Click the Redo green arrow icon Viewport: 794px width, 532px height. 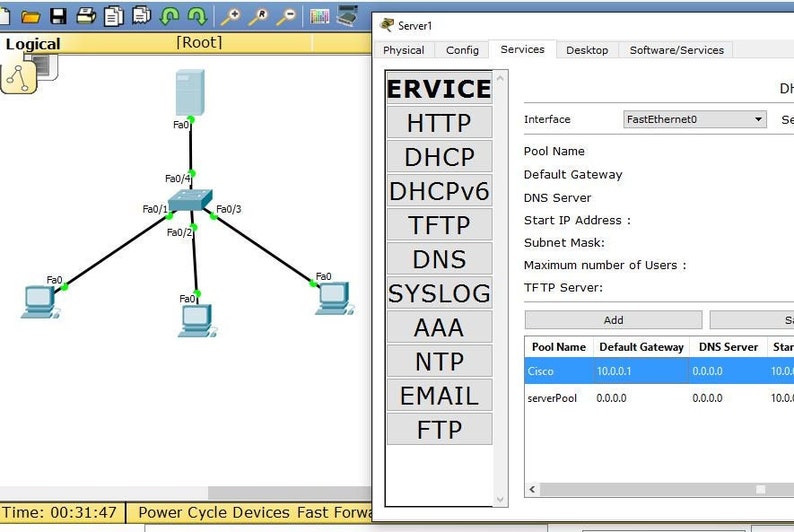coord(197,16)
